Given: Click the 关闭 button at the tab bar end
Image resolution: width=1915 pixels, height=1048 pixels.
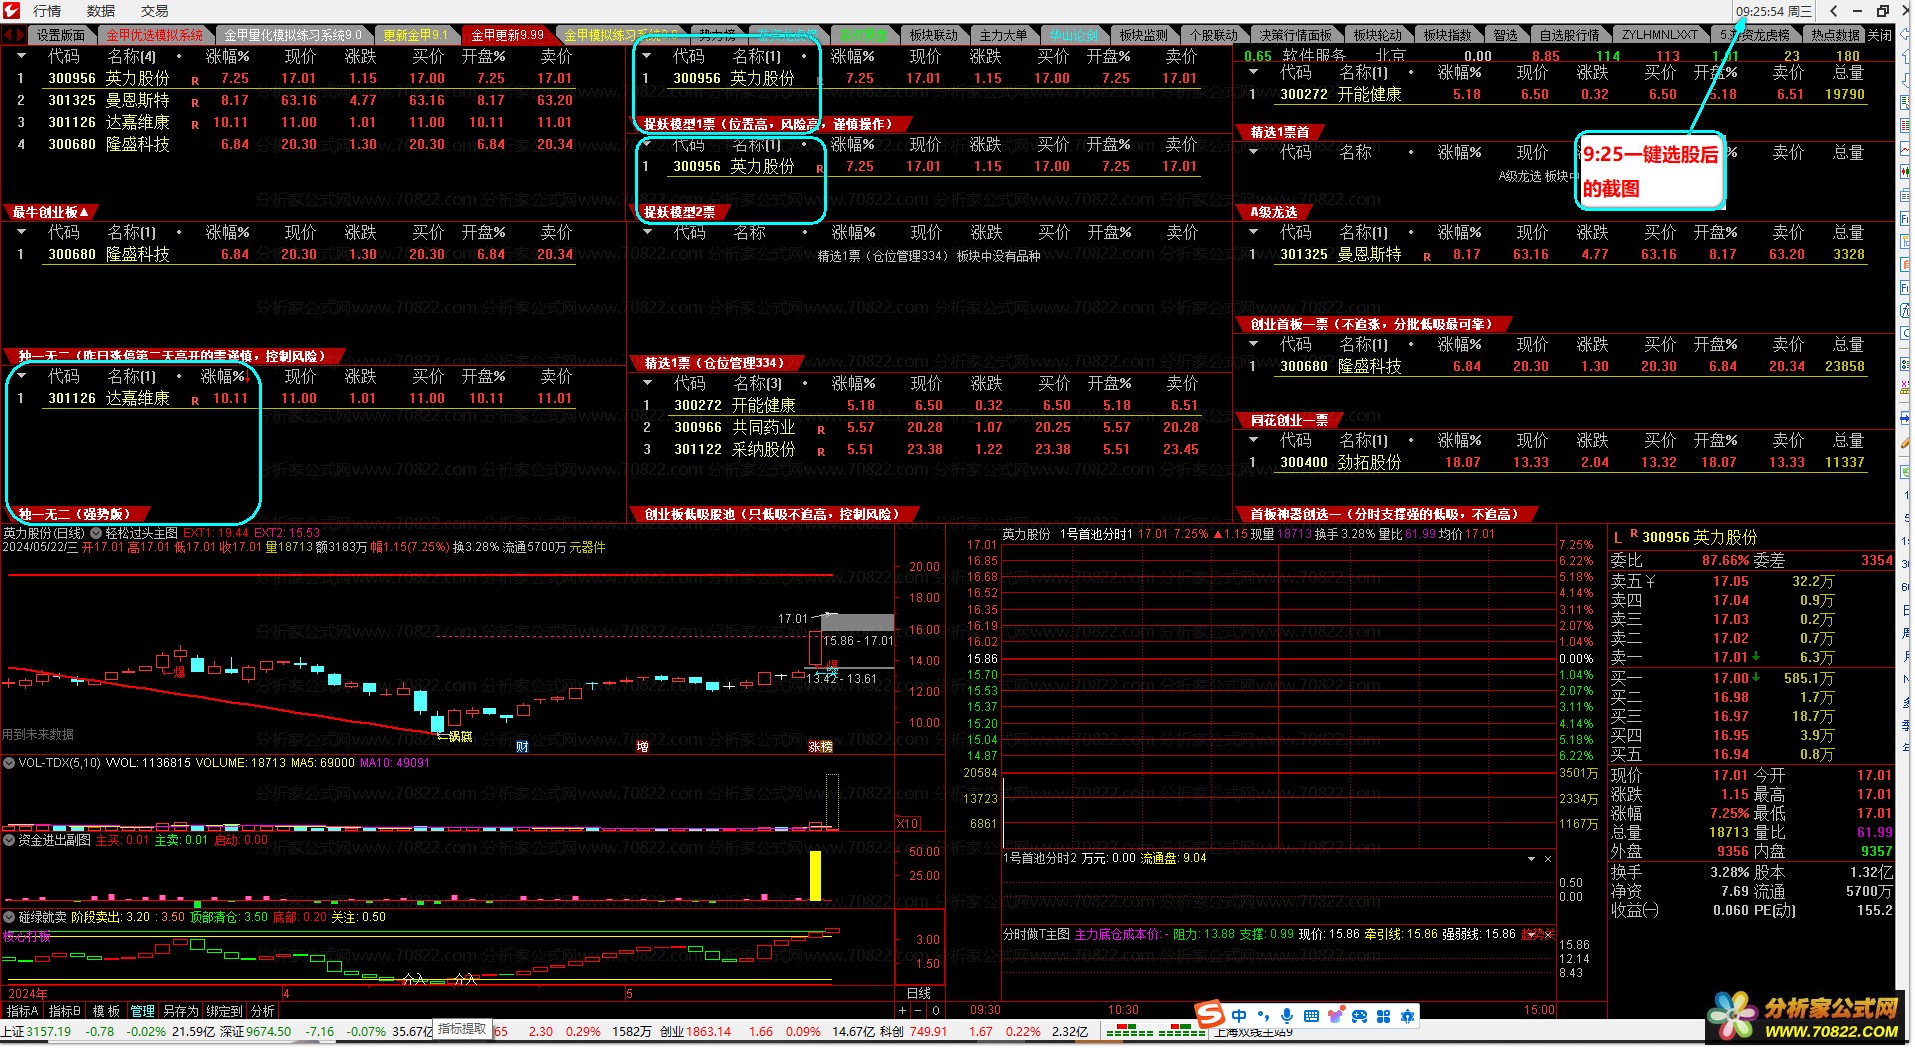Looking at the screenshot, I should pyautogui.click(x=1880, y=35).
